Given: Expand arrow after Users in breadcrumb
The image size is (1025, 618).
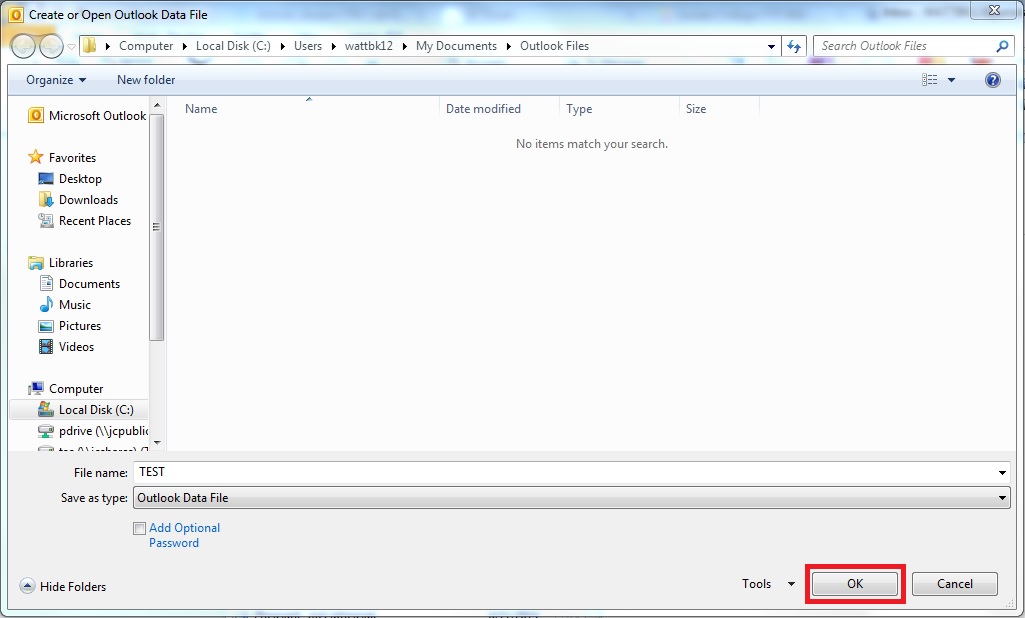Looking at the screenshot, I should click(x=333, y=46).
